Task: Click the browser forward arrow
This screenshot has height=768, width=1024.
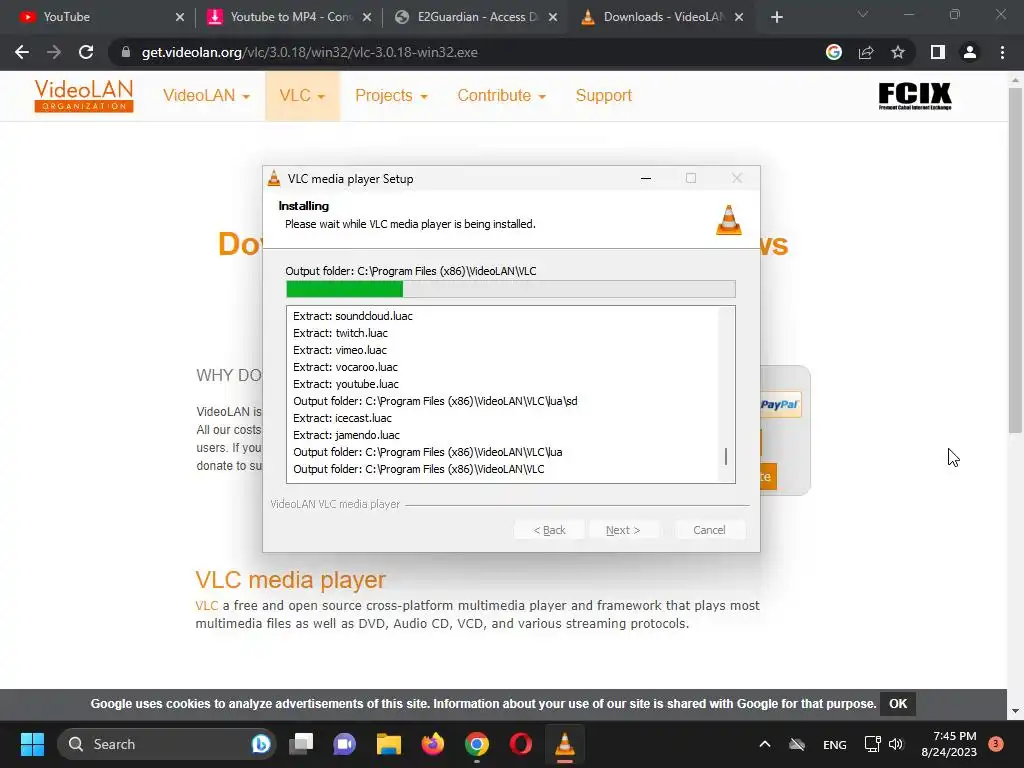Action: (54, 52)
